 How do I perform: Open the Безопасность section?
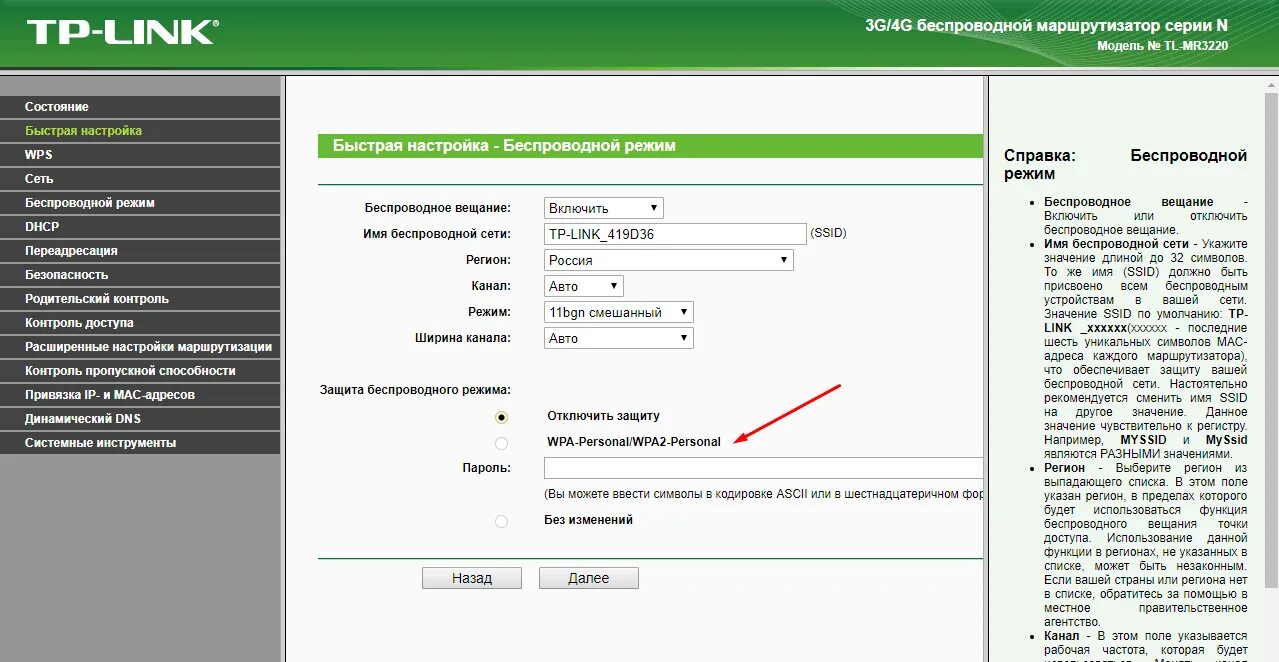point(140,275)
